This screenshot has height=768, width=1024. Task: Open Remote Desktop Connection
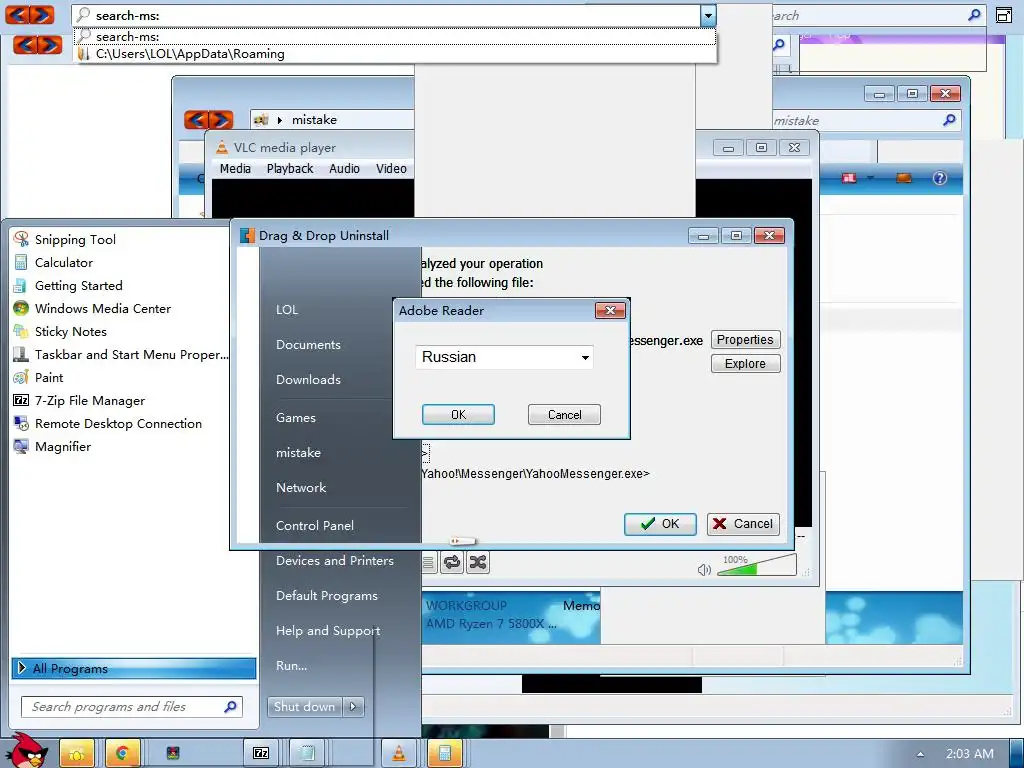point(118,424)
